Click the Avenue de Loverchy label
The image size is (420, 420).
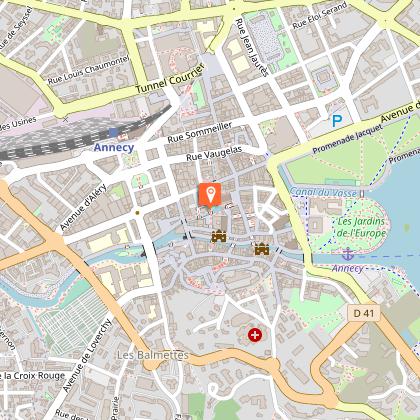87,356
